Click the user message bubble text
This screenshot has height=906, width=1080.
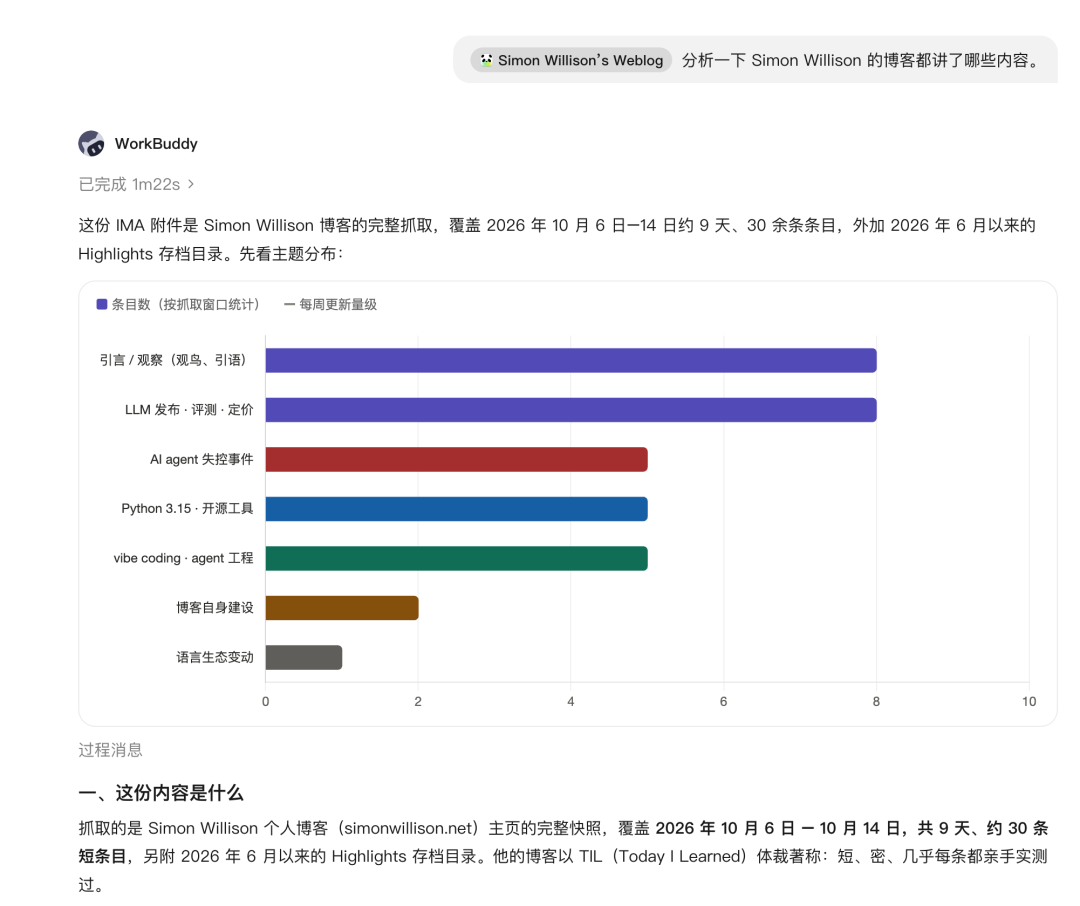(861, 61)
